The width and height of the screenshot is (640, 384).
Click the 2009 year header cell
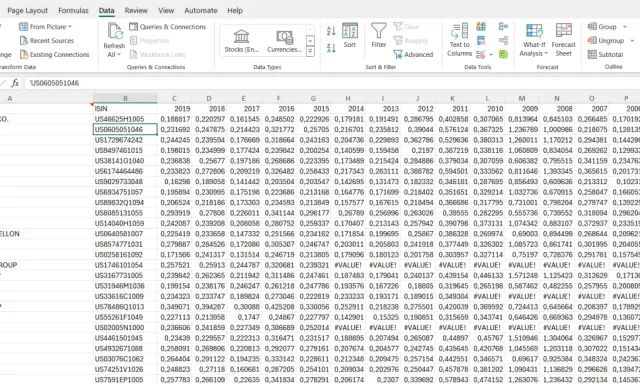[522, 109]
